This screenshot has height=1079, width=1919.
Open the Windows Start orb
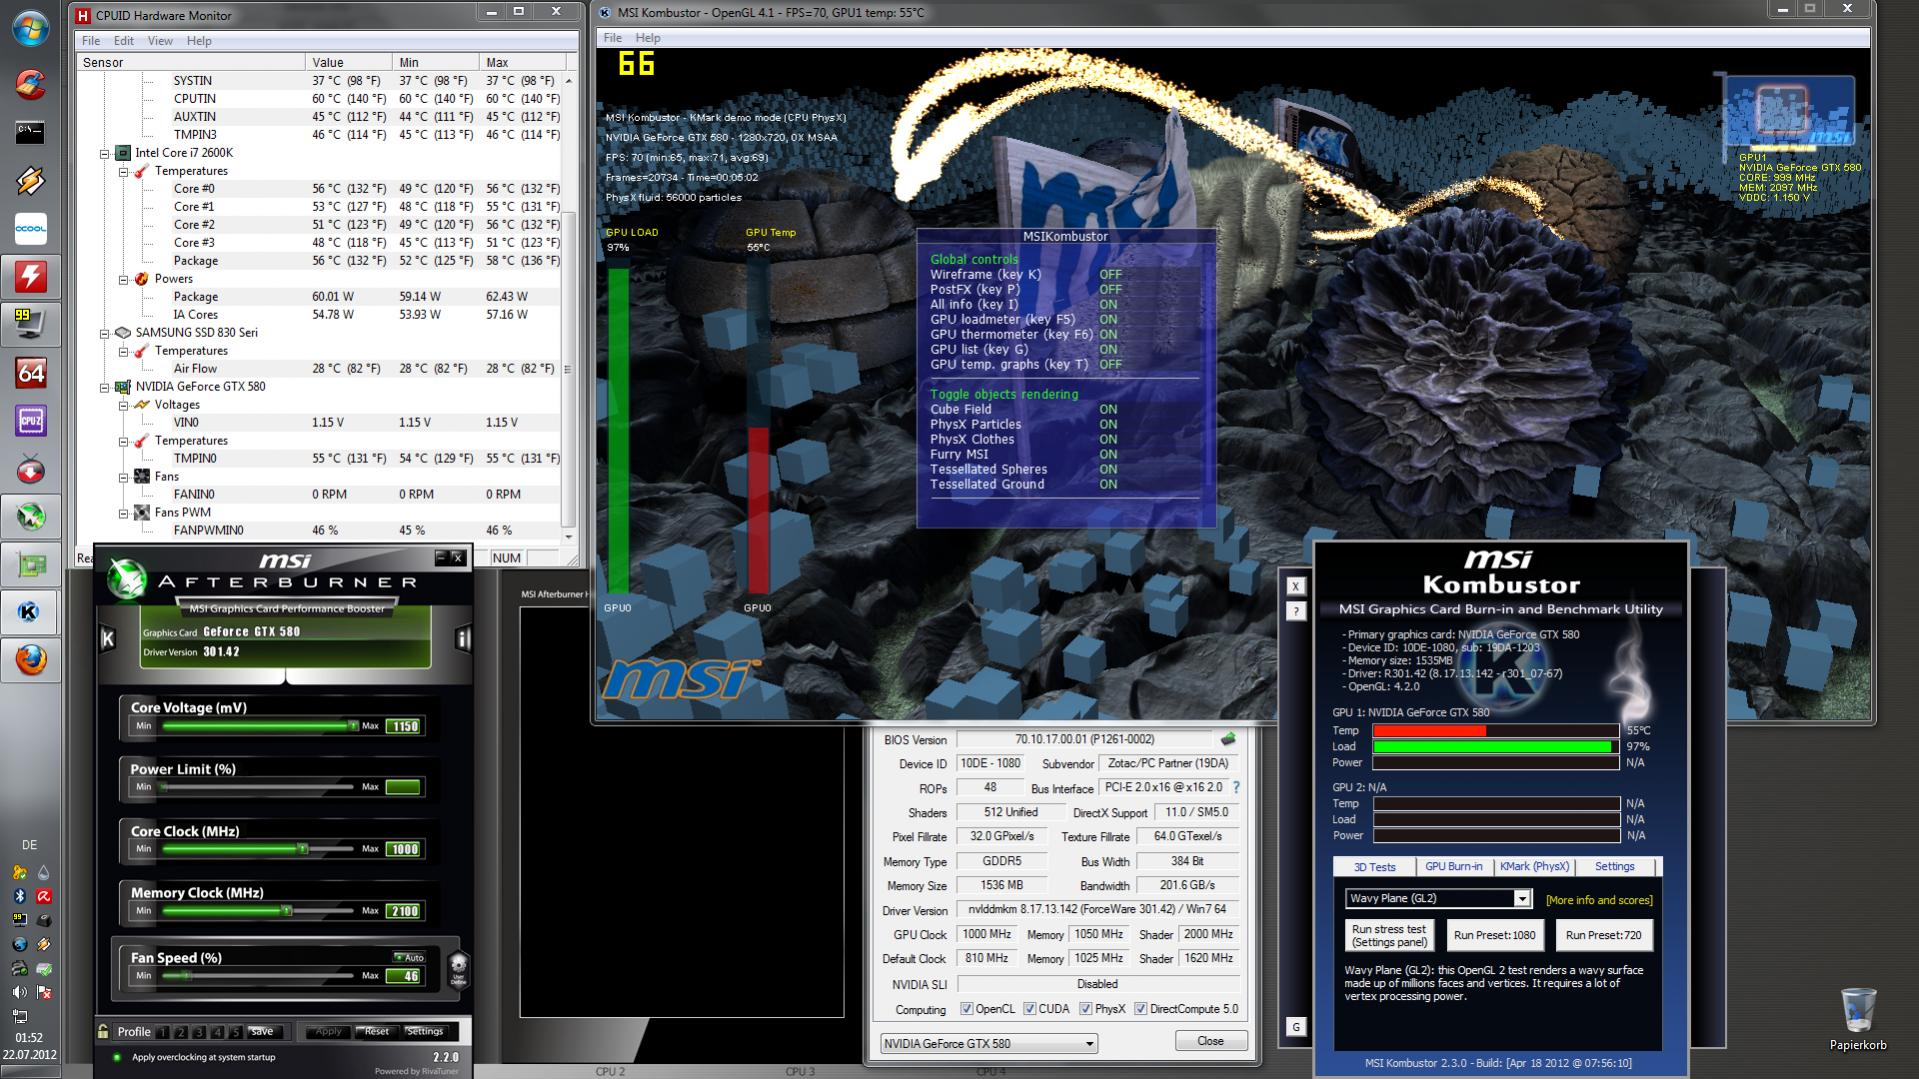[30, 27]
